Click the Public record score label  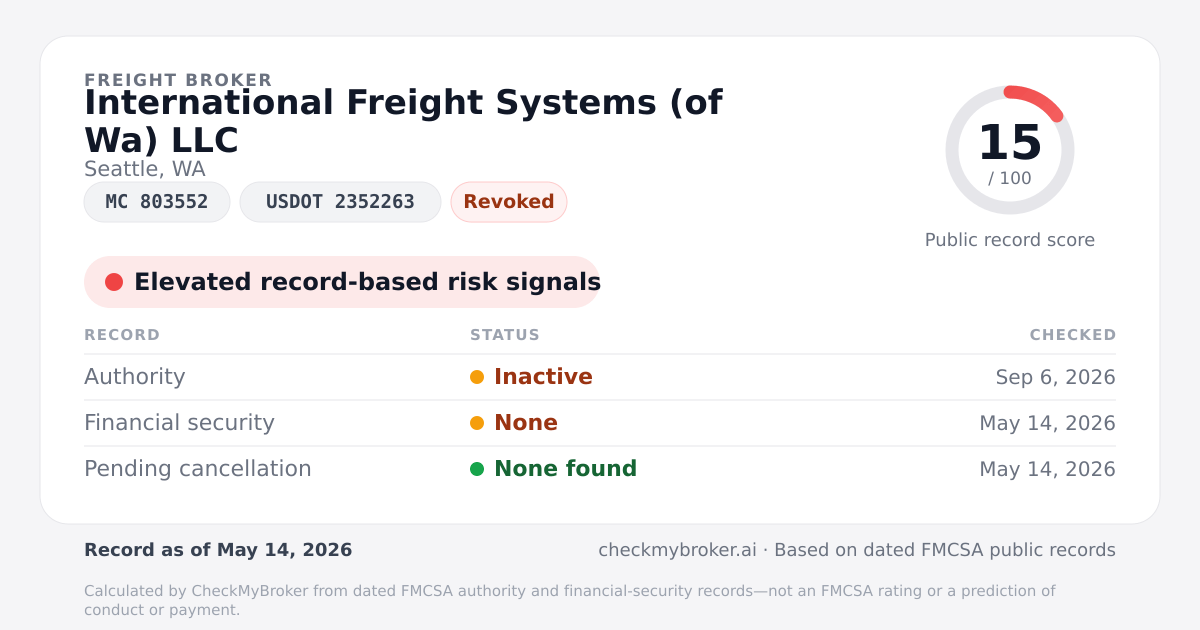1010,240
